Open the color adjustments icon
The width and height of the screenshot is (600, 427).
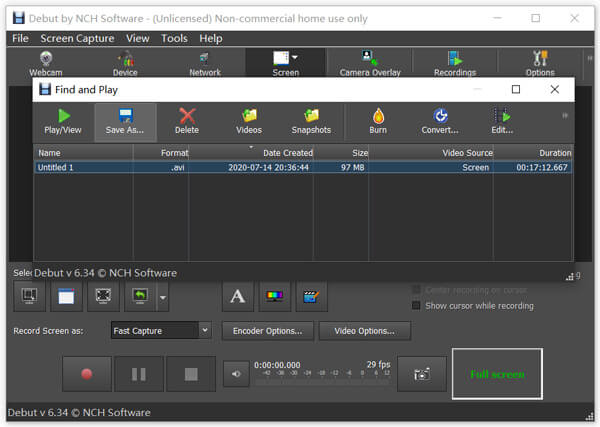pyautogui.click(x=275, y=297)
